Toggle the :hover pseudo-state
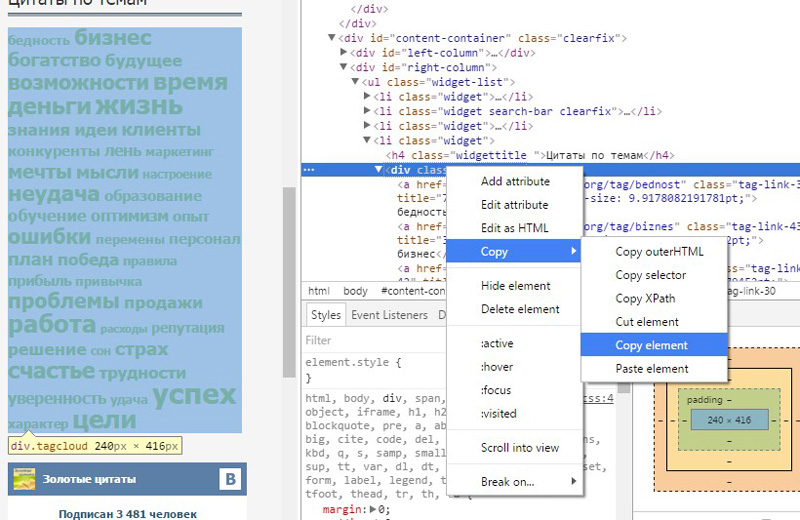Image resolution: width=800 pixels, height=520 pixels. (x=497, y=367)
